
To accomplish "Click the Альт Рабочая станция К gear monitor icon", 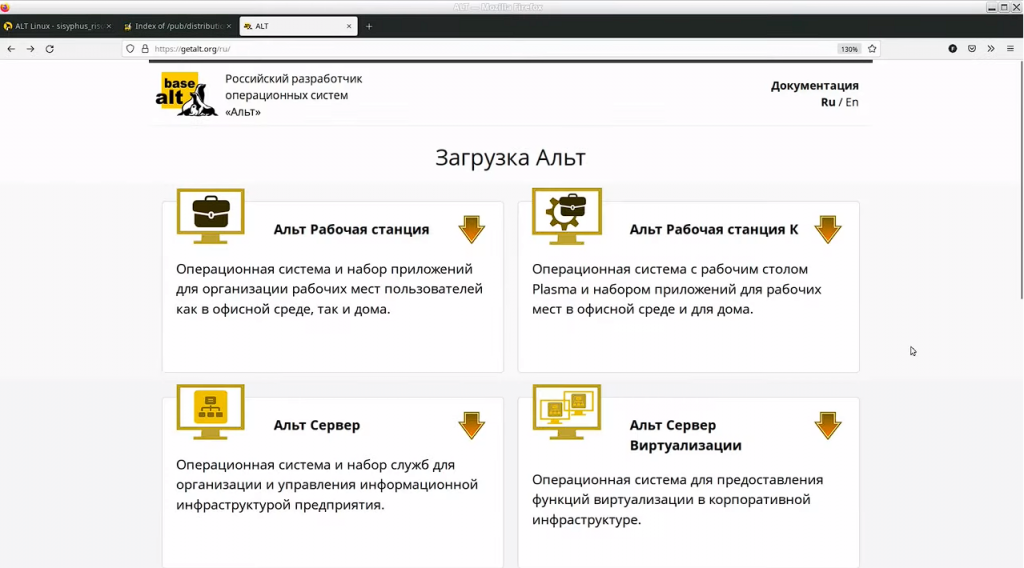I will [x=566, y=216].
